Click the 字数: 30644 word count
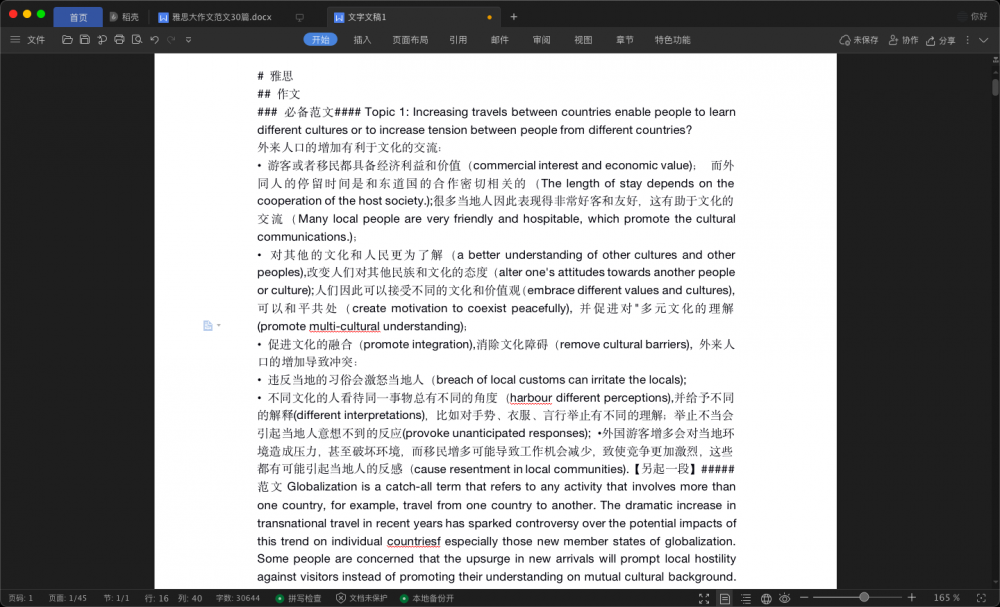1000x607 pixels. [x=237, y=598]
